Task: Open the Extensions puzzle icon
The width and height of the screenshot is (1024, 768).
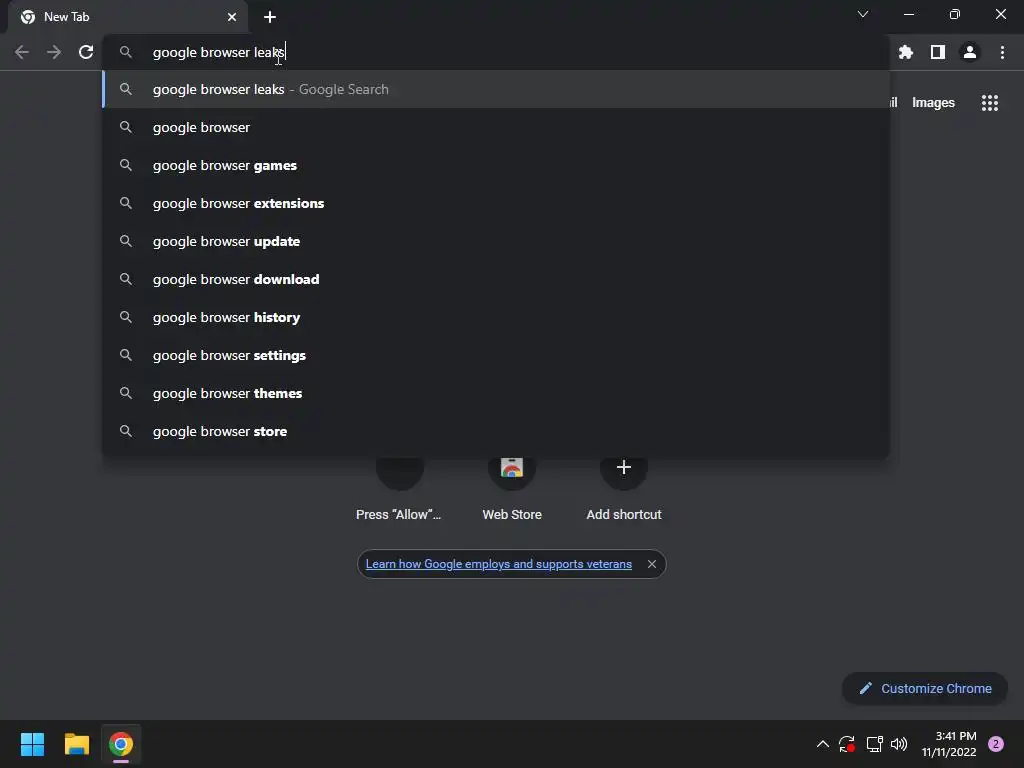Action: [x=905, y=52]
